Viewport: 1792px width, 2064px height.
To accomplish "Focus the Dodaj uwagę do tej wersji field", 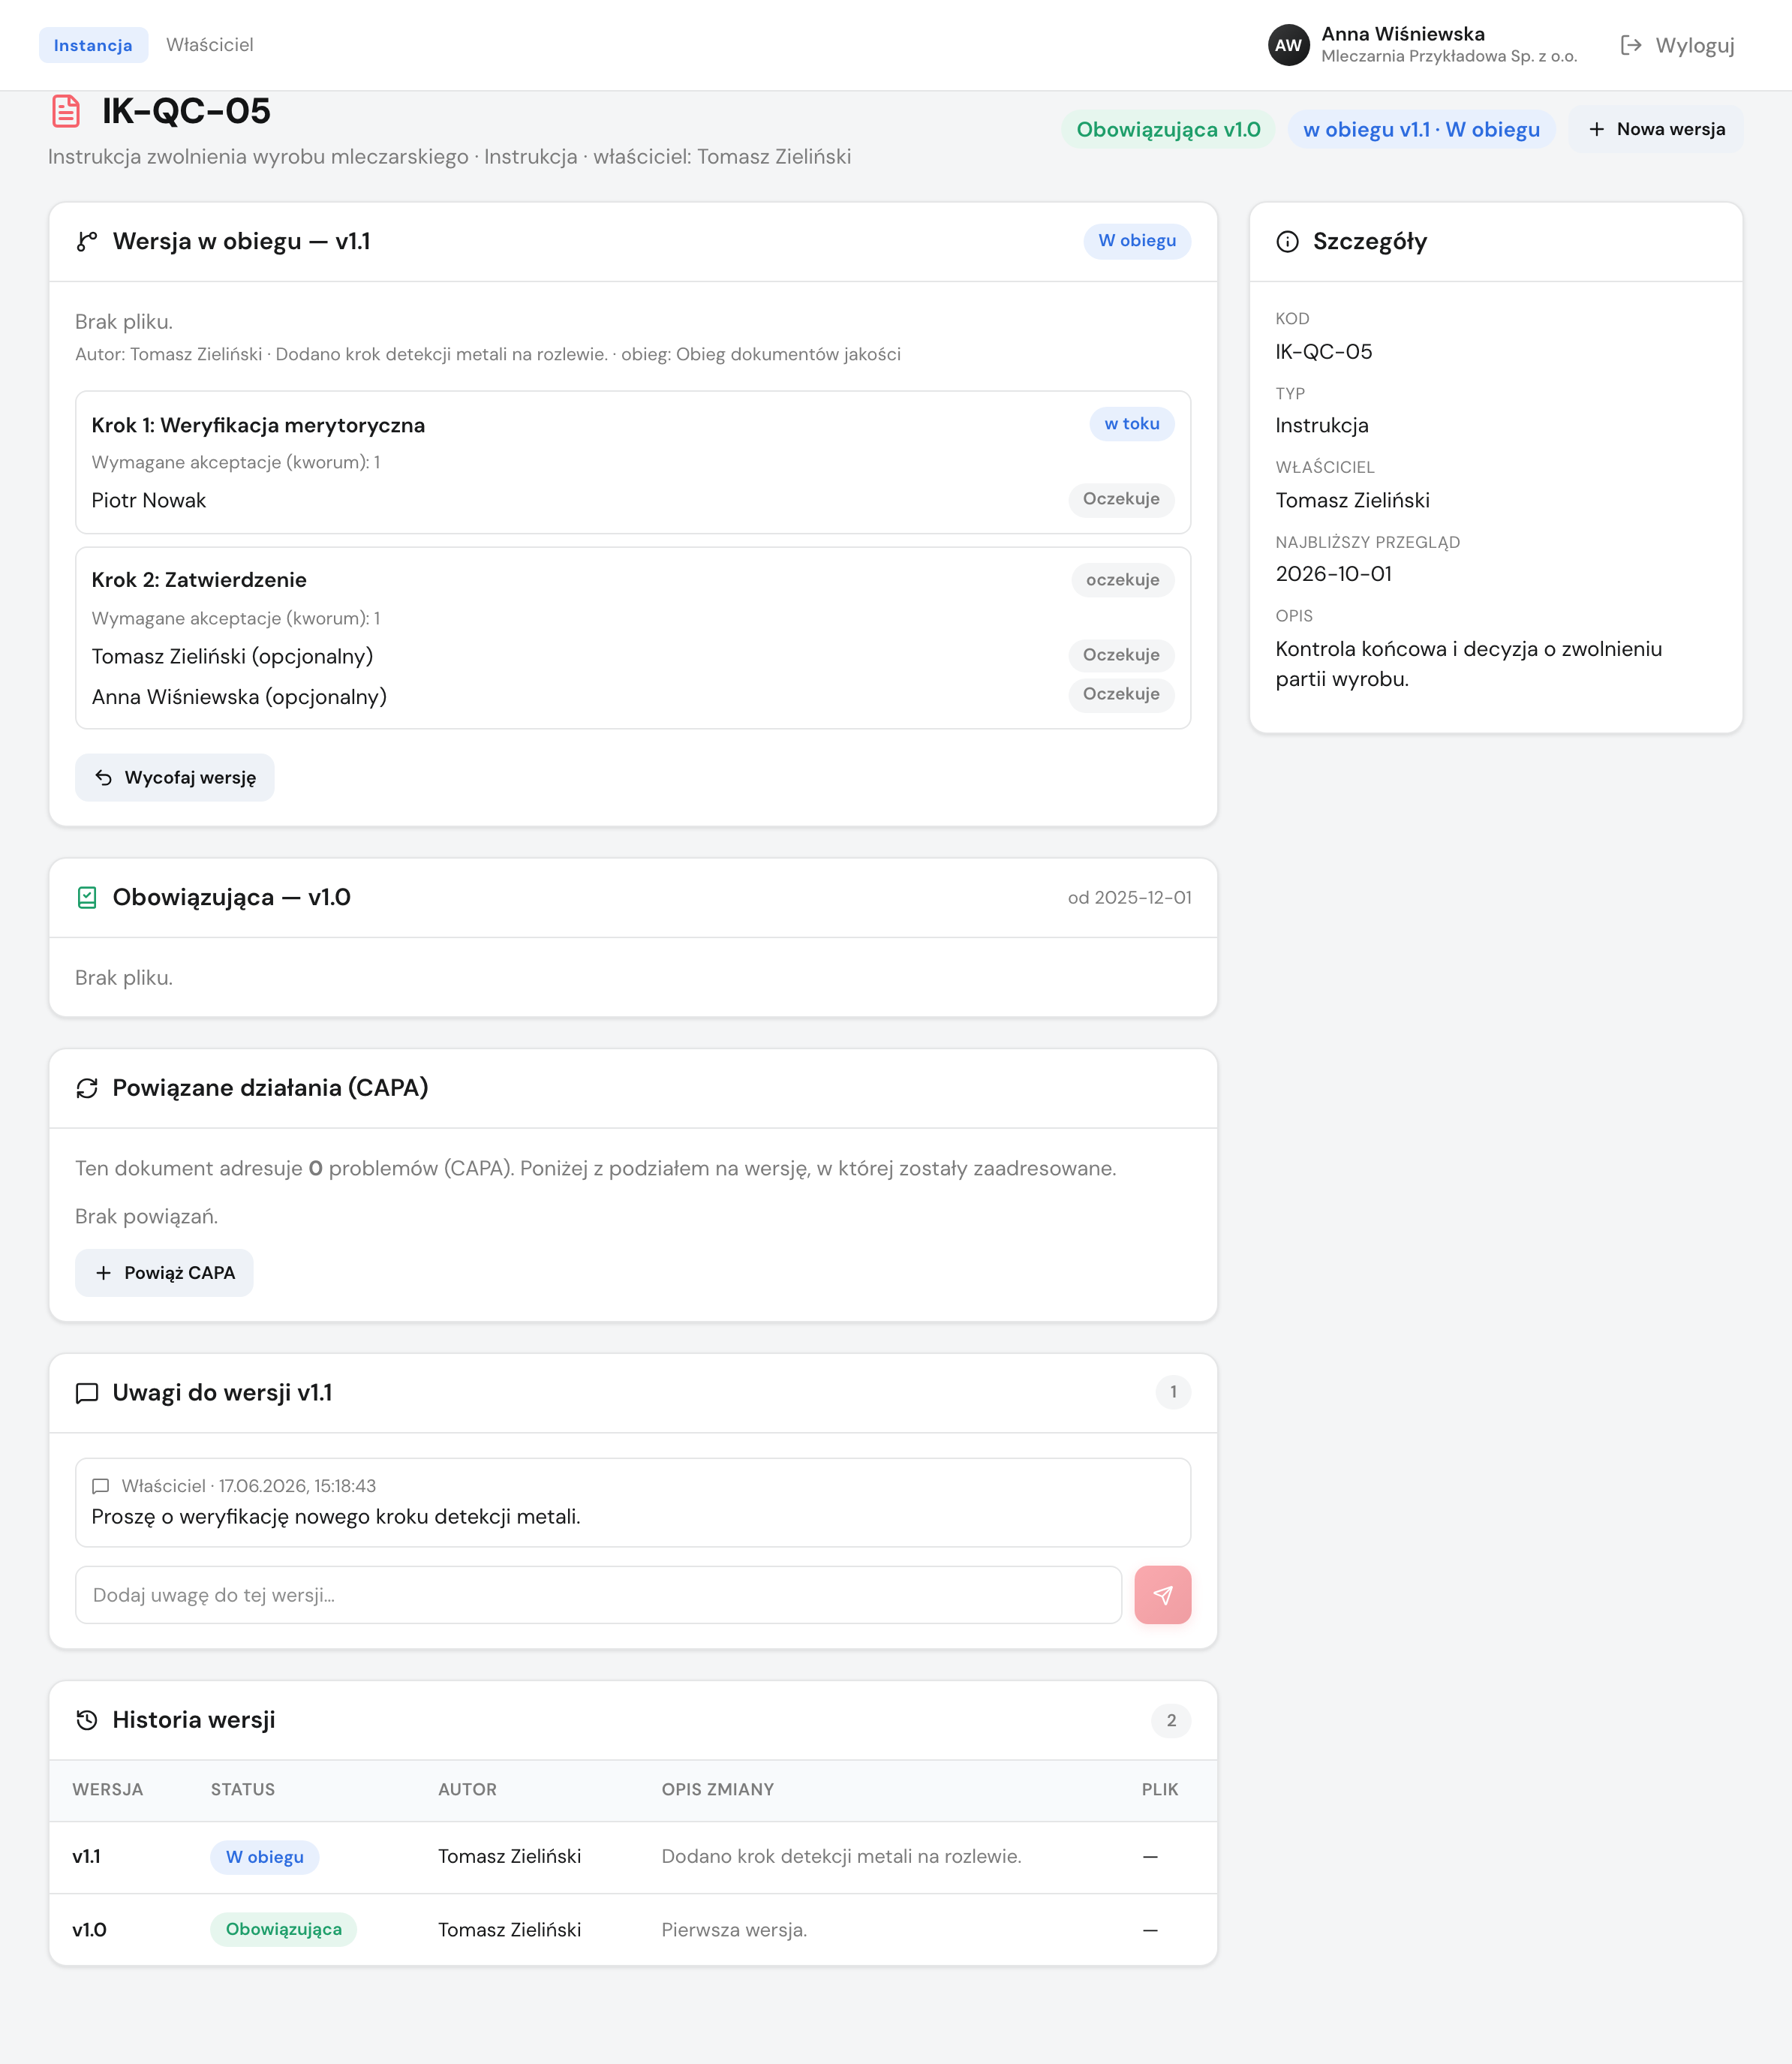I will point(598,1595).
